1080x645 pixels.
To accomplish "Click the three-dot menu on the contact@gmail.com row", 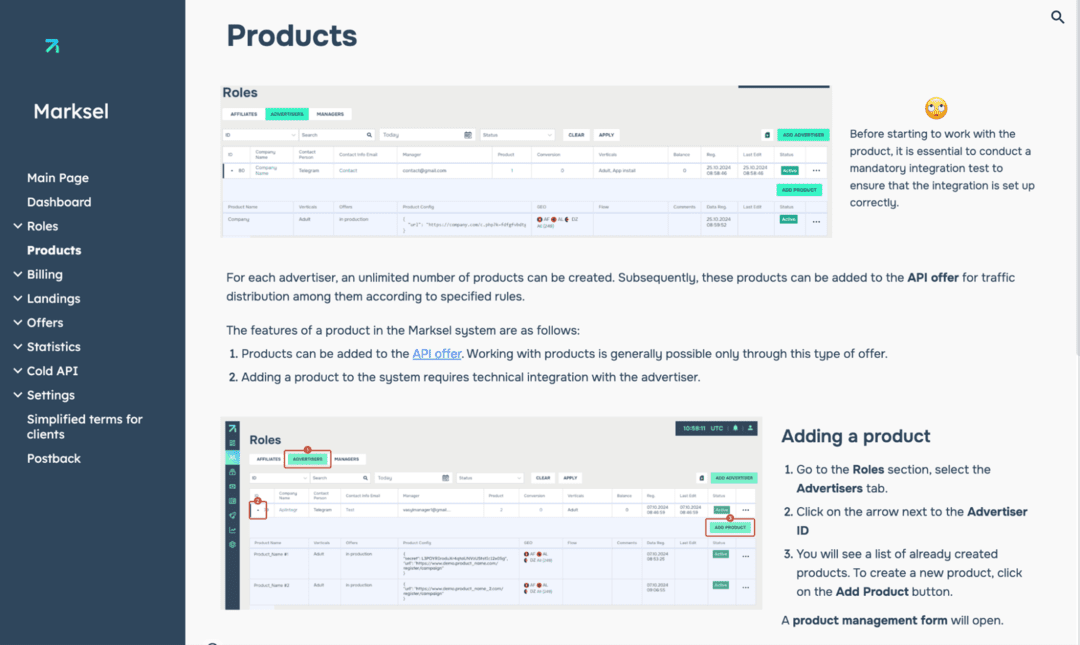I will (x=816, y=170).
